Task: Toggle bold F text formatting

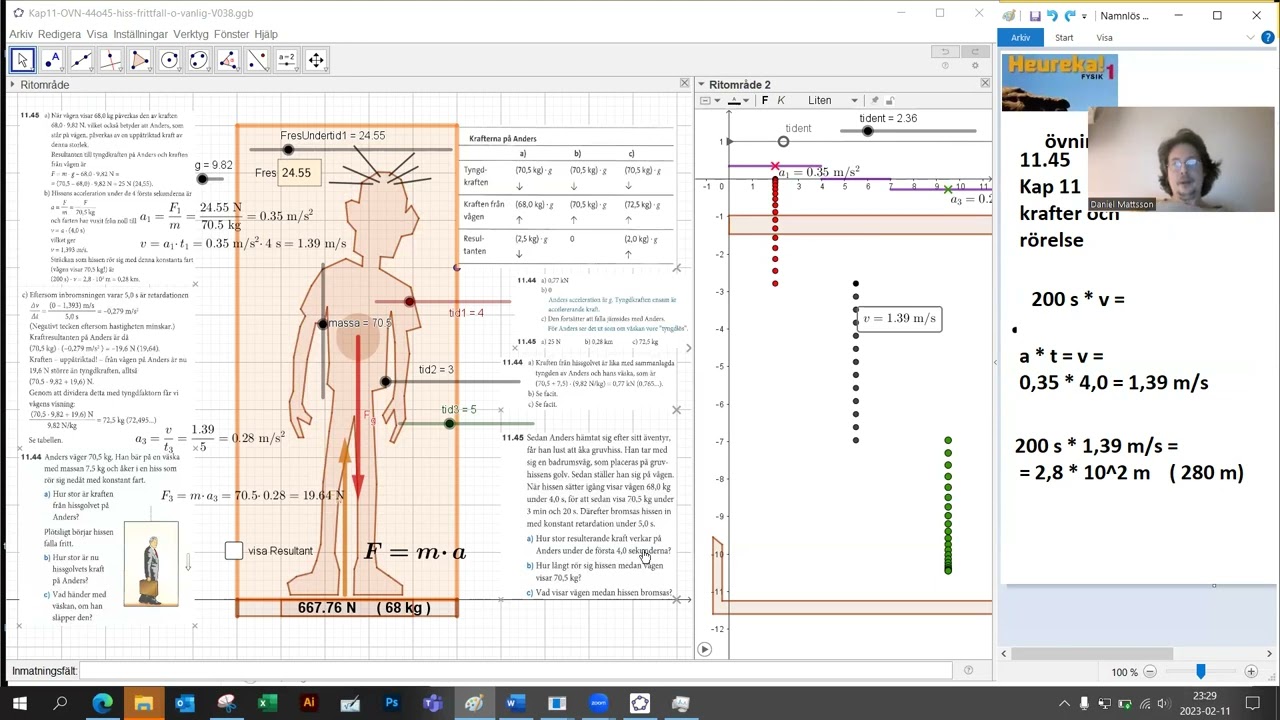Action: [765, 100]
